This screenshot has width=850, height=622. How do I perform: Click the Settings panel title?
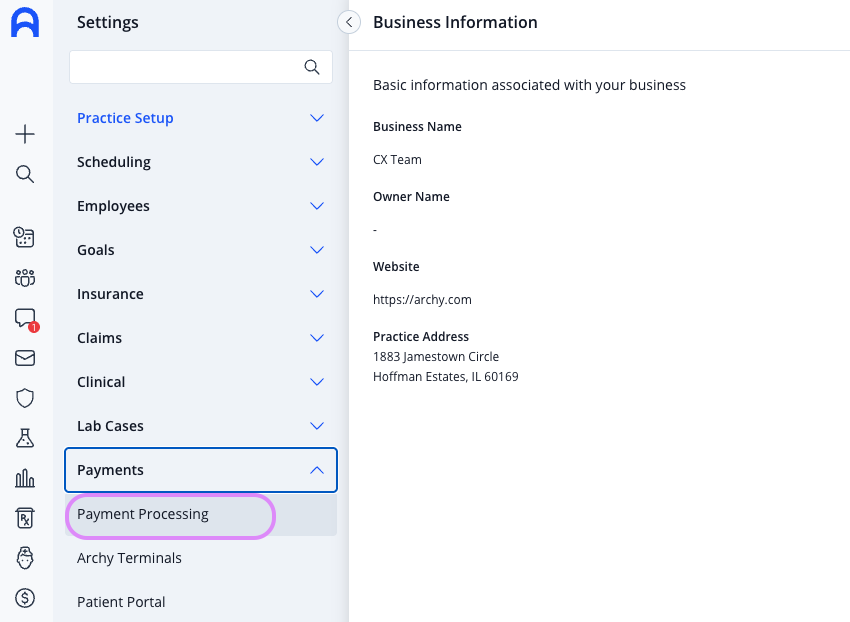107,22
